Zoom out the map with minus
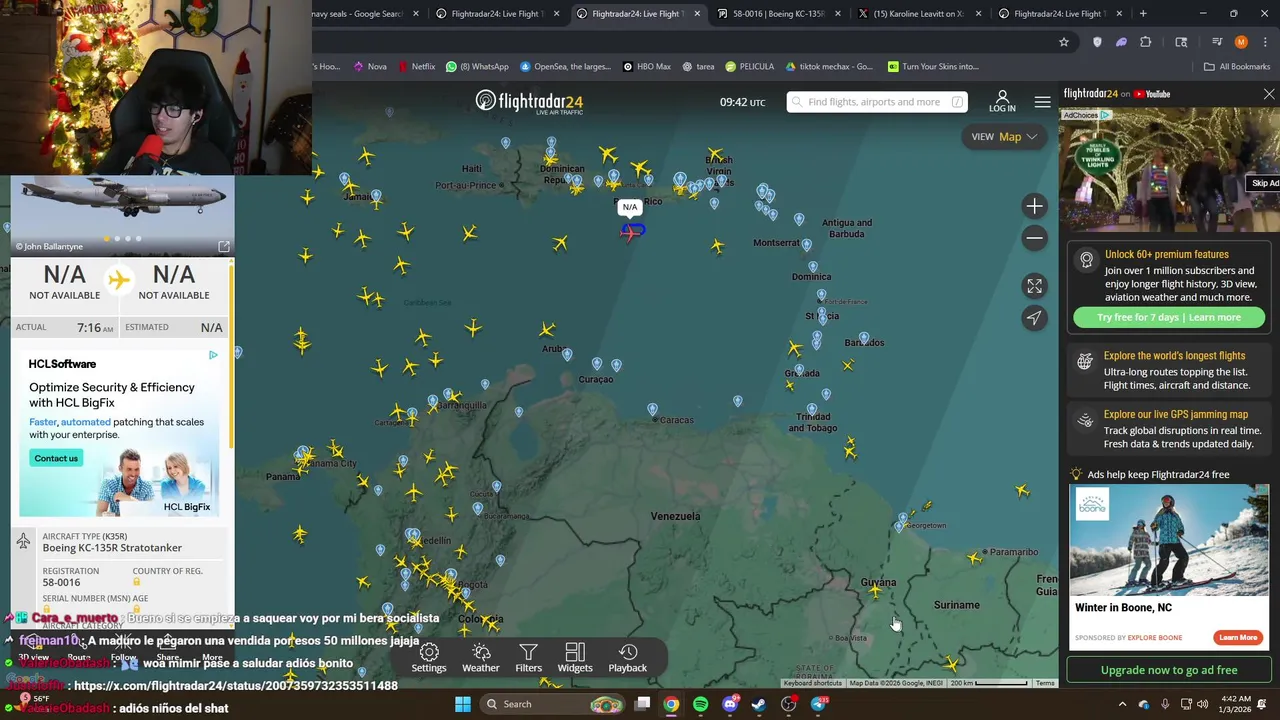Image resolution: width=1280 pixels, height=720 pixels. pyautogui.click(x=1034, y=238)
